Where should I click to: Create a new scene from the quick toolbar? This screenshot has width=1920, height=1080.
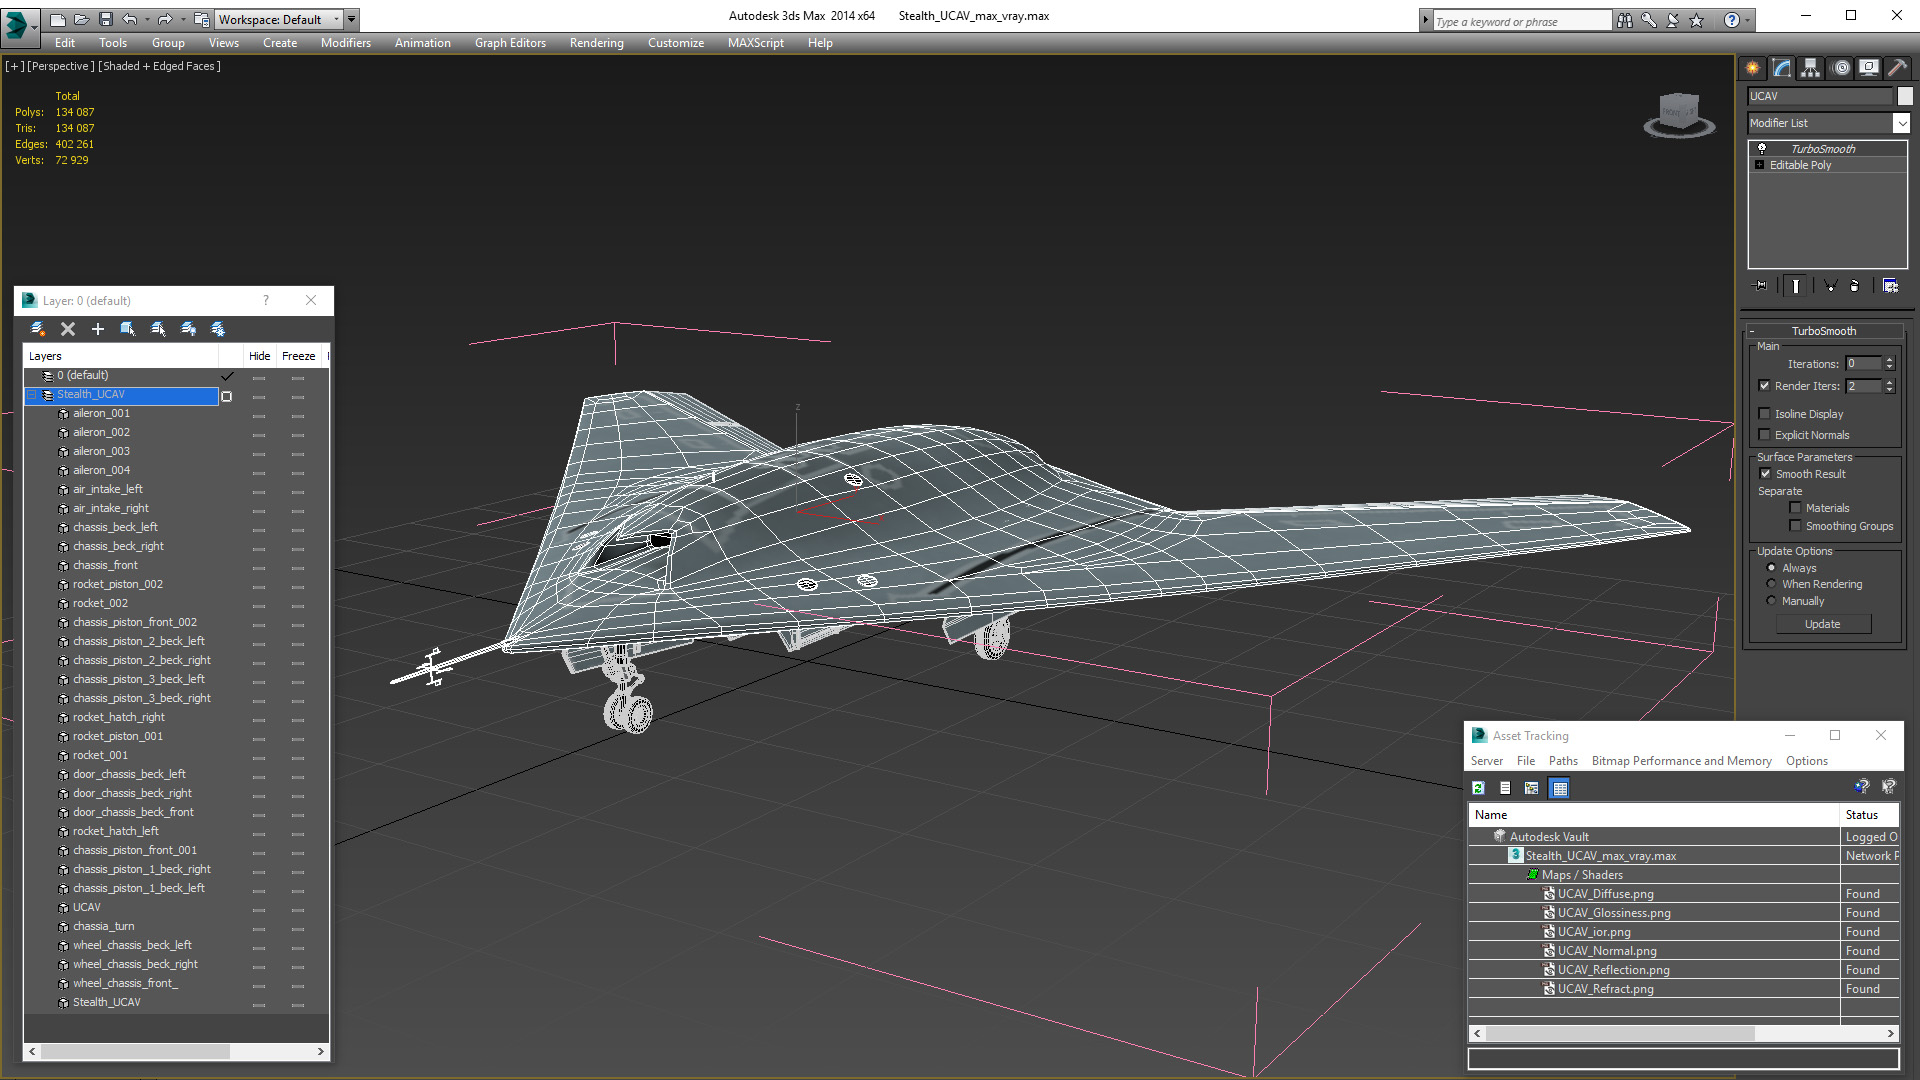[x=58, y=19]
